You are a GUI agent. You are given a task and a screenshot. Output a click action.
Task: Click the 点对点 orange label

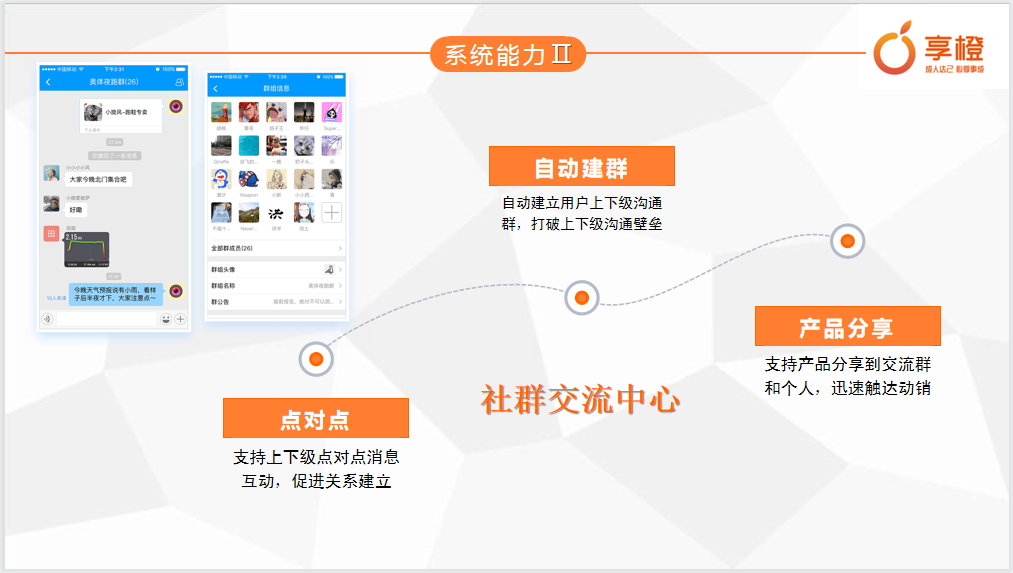point(315,419)
